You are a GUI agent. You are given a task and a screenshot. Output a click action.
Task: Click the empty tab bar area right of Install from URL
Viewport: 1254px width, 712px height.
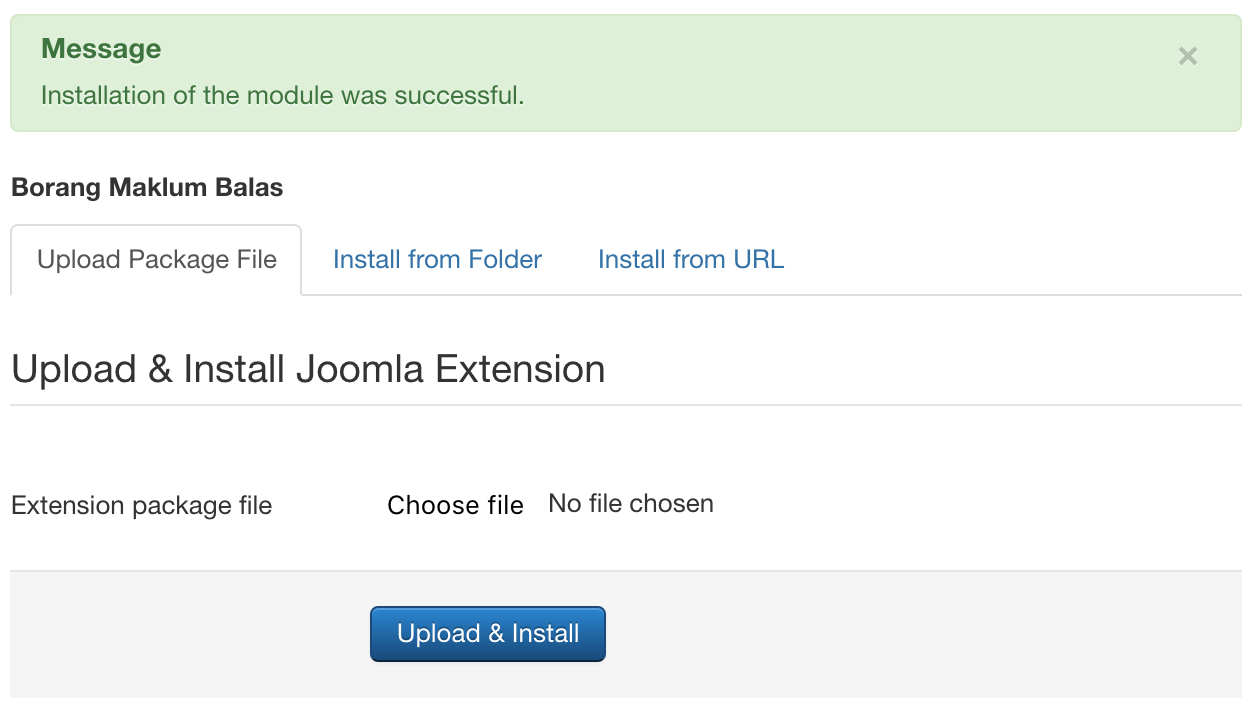tap(1000, 260)
